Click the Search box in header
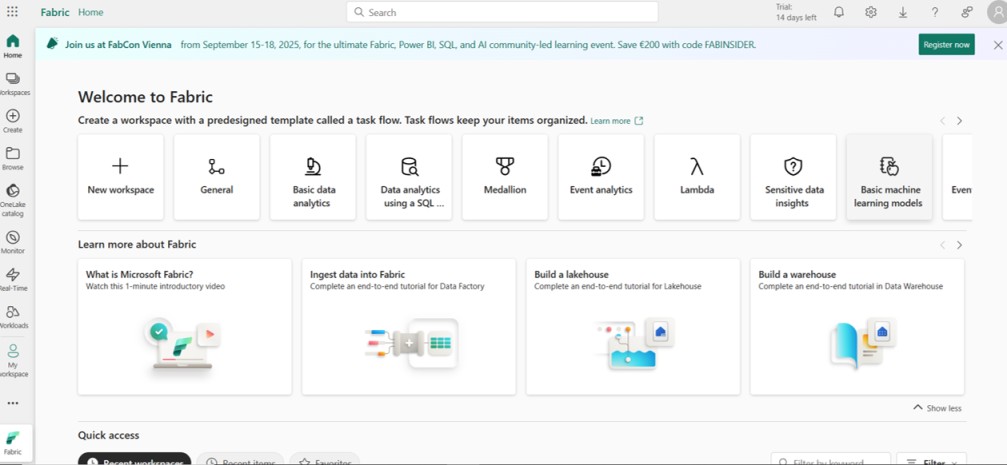1007x465 pixels. coord(502,12)
